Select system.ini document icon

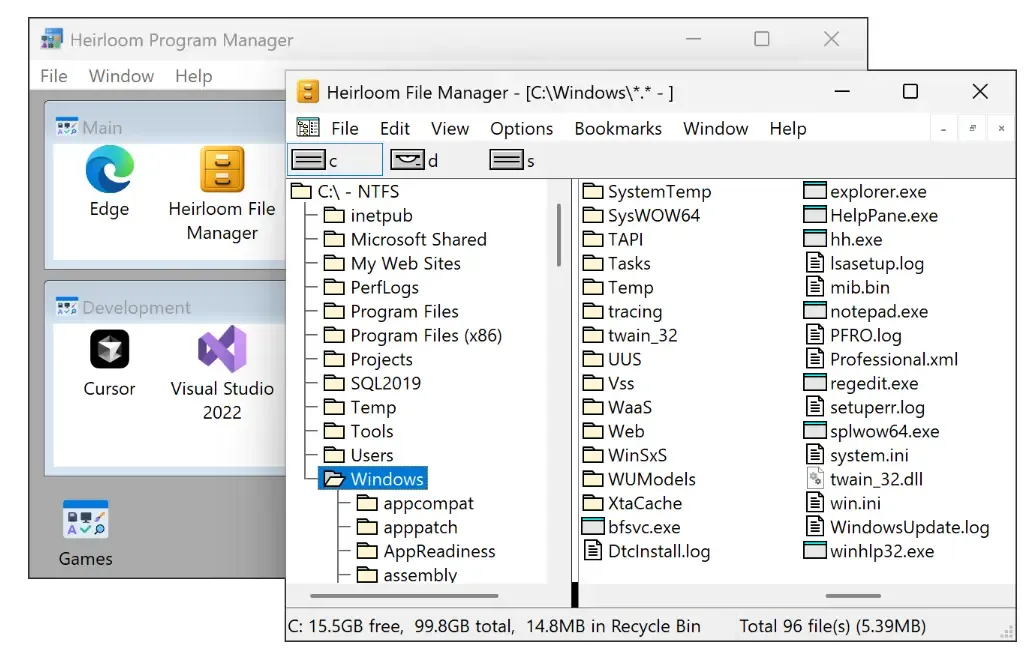[x=815, y=455]
